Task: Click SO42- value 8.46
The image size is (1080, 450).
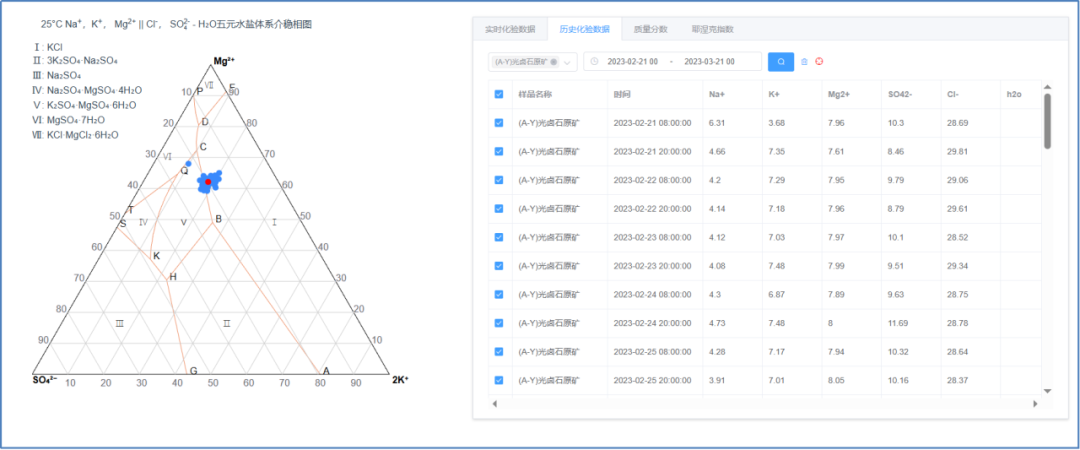Action: (897, 152)
